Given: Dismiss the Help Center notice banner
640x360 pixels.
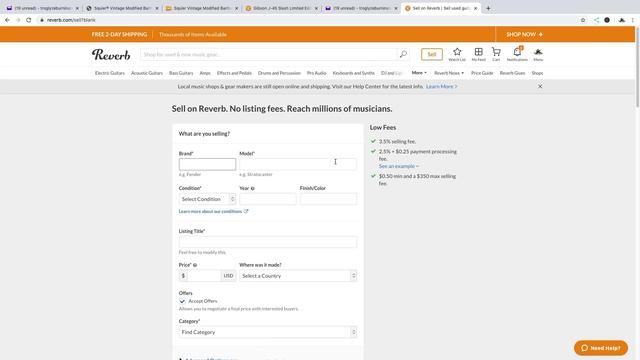Looking at the screenshot, I should pyautogui.click(x=540, y=87).
